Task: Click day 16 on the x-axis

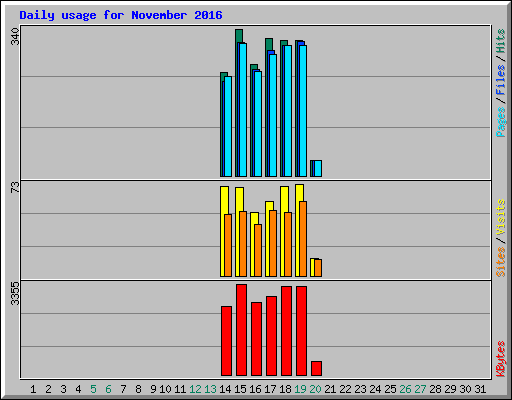Action: [255, 389]
